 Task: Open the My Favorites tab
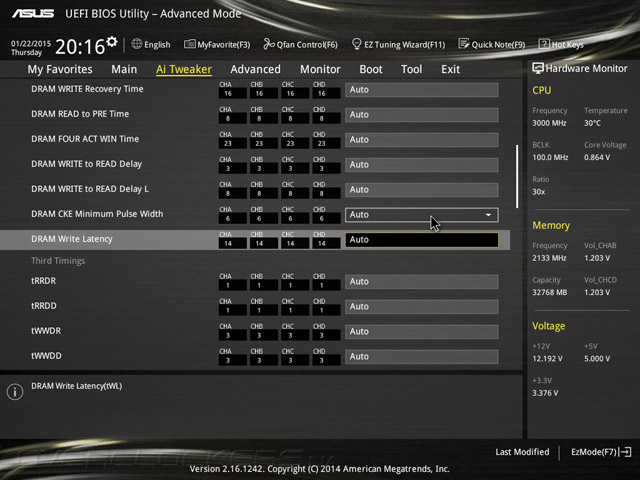point(60,69)
